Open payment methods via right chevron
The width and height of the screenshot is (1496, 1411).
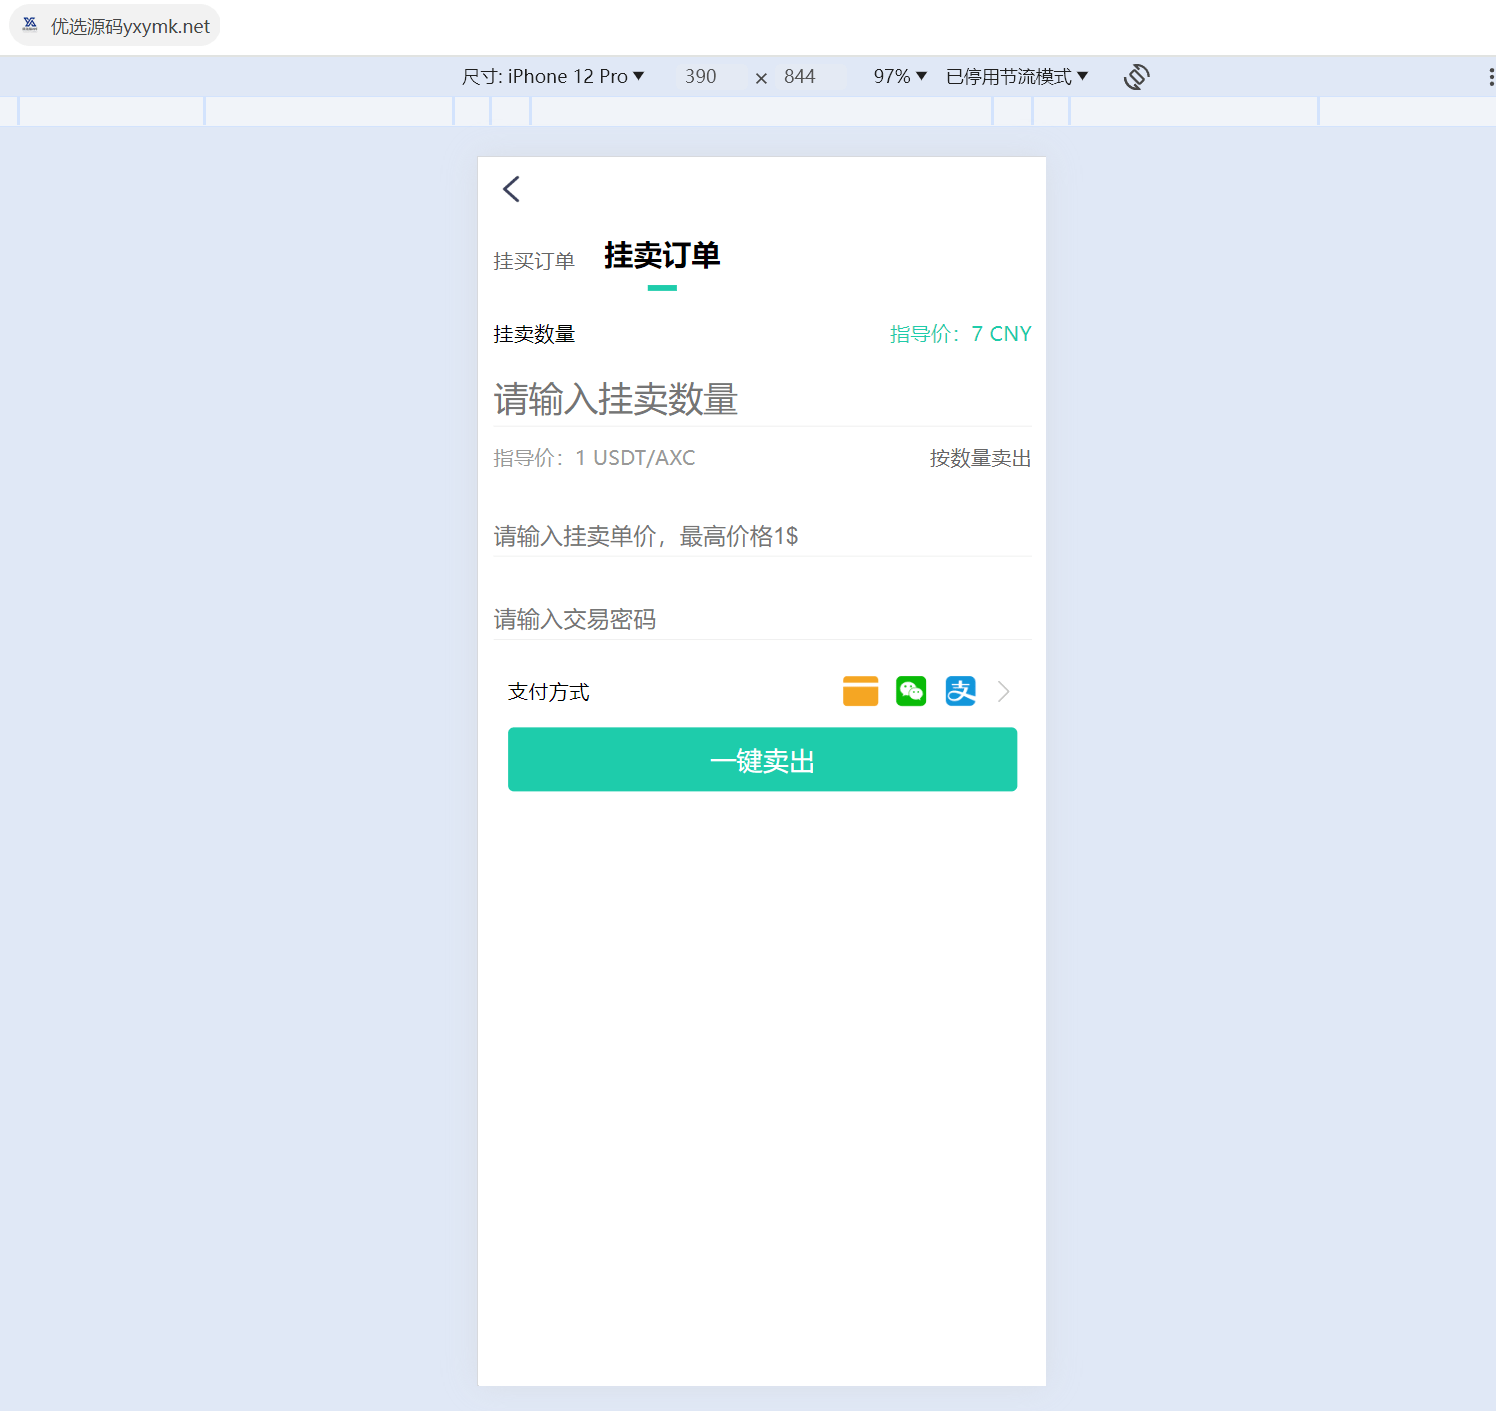(1004, 691)
